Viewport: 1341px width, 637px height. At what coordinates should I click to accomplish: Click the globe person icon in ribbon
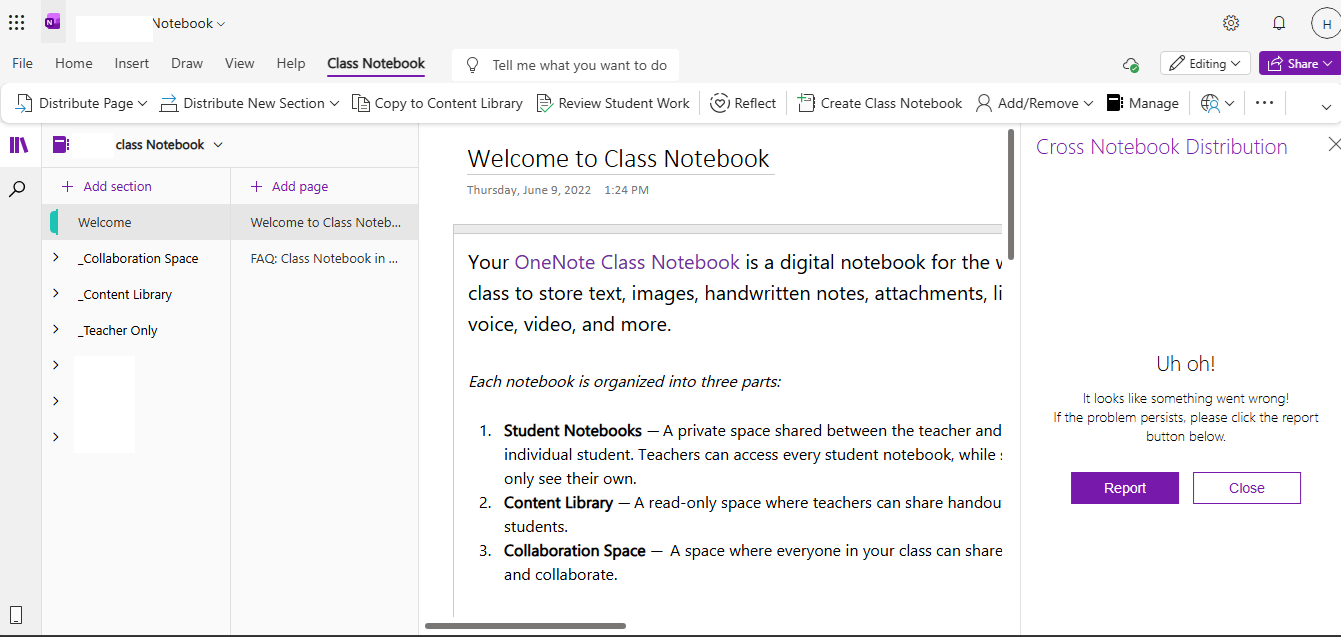1210,103
